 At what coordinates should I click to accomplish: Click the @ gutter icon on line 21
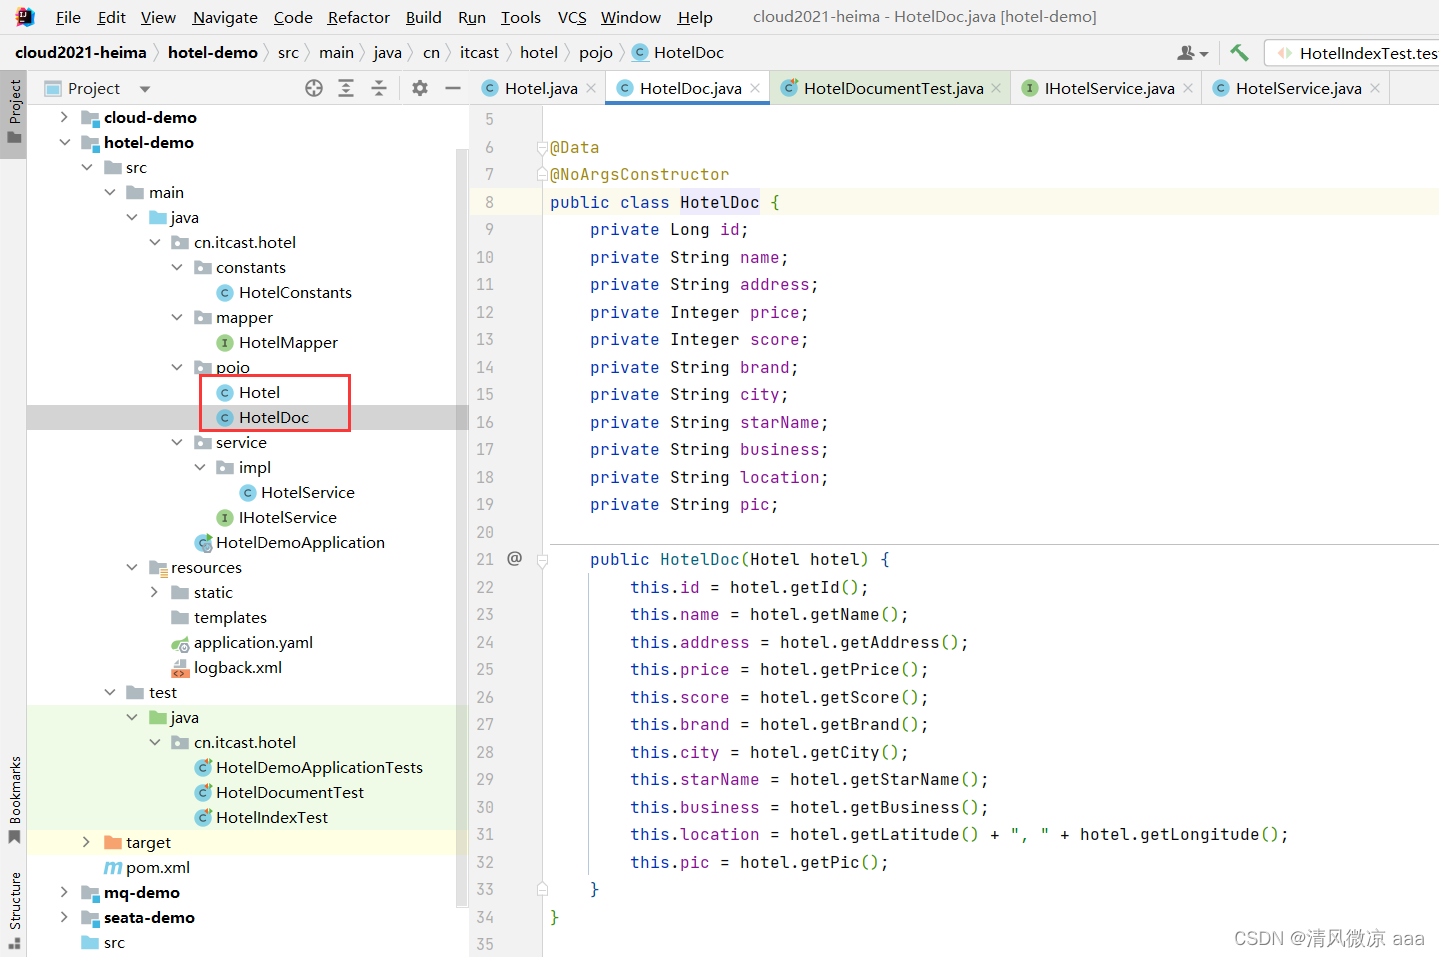click(x=515, y=558)
